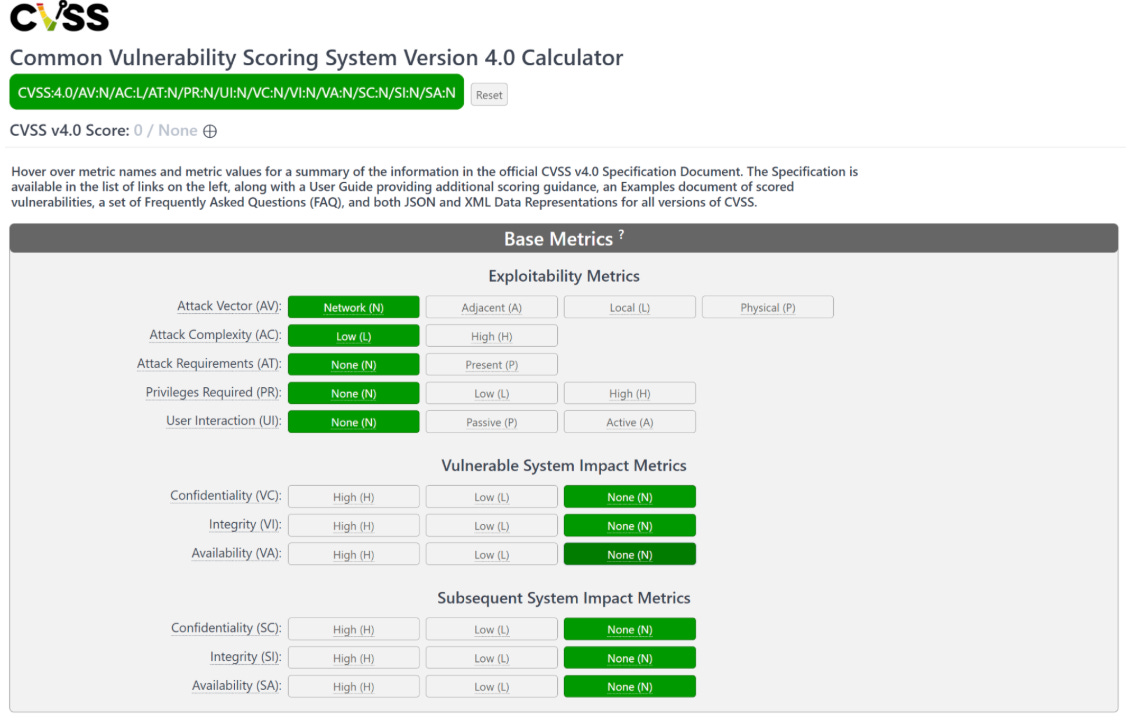Set Privileges Required to None (N)

354,393
